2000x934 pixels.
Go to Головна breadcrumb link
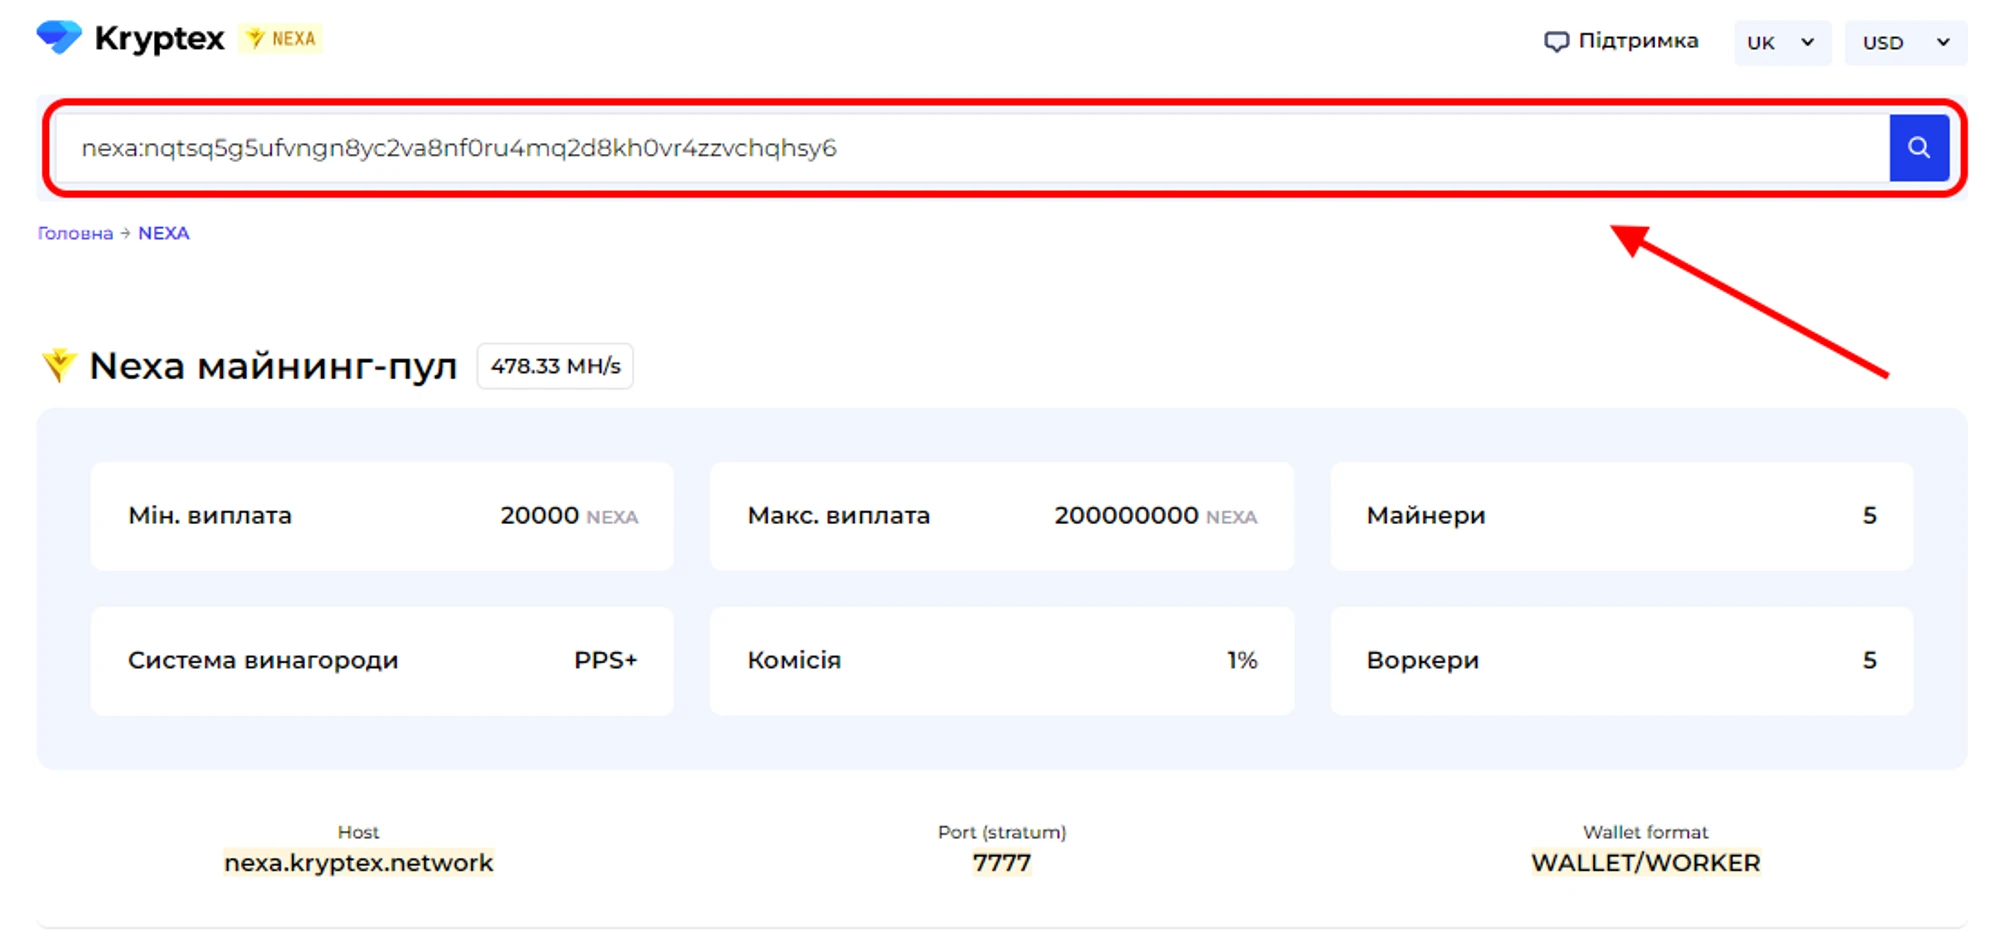(x=75, y=233)
